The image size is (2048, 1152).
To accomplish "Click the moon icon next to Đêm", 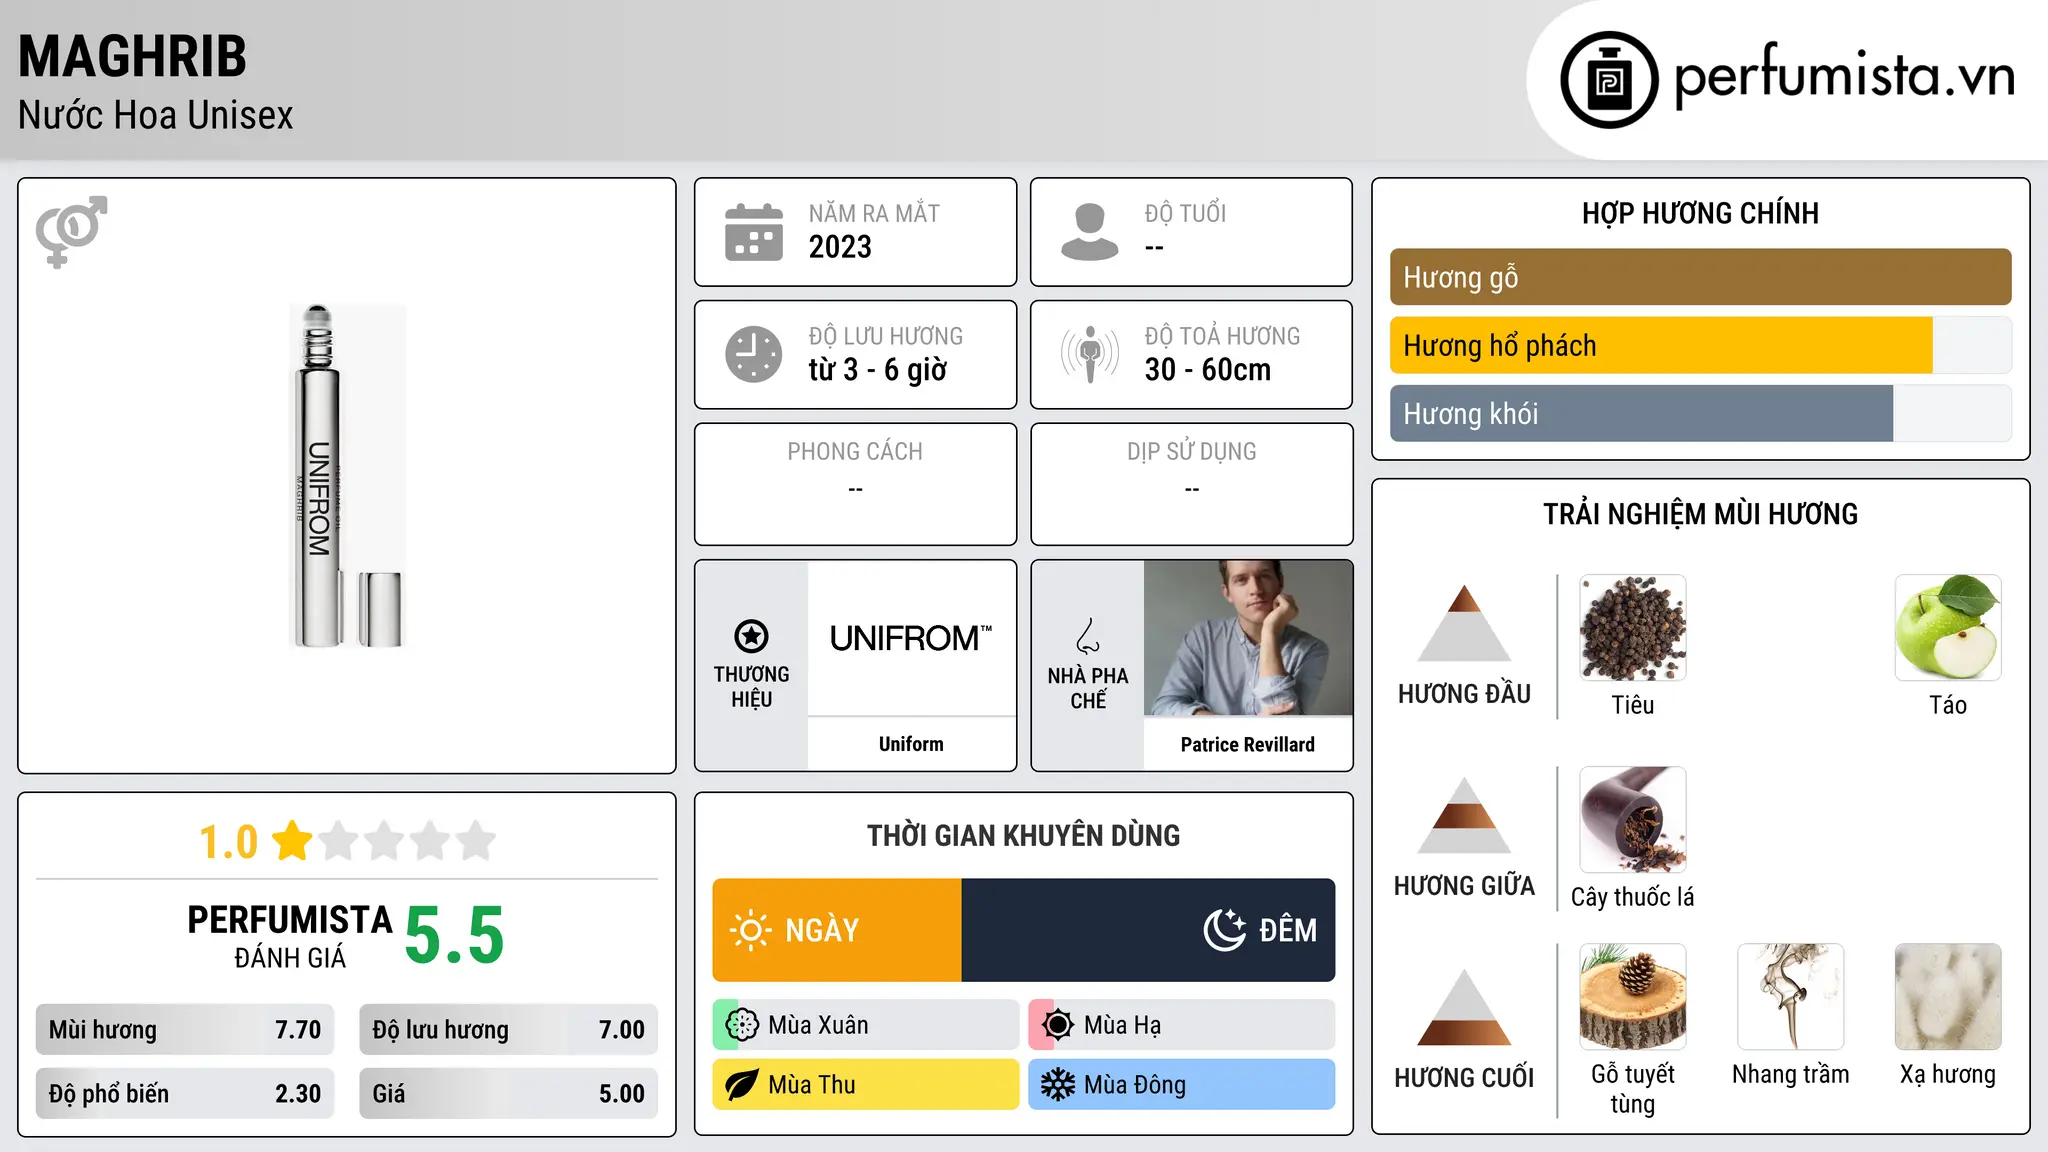I will [x=1225, y=930].
